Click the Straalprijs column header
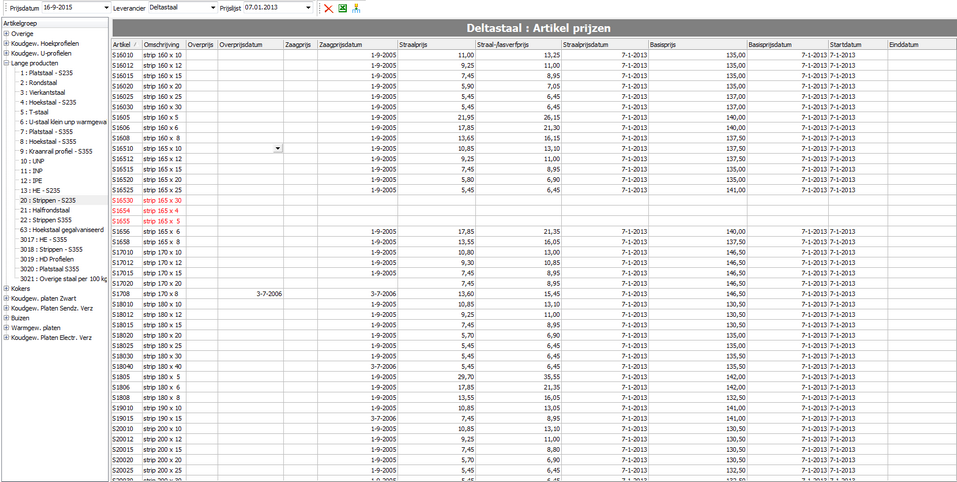The height and width of the screenshot is (482, 957). click(x=436, y=45)
